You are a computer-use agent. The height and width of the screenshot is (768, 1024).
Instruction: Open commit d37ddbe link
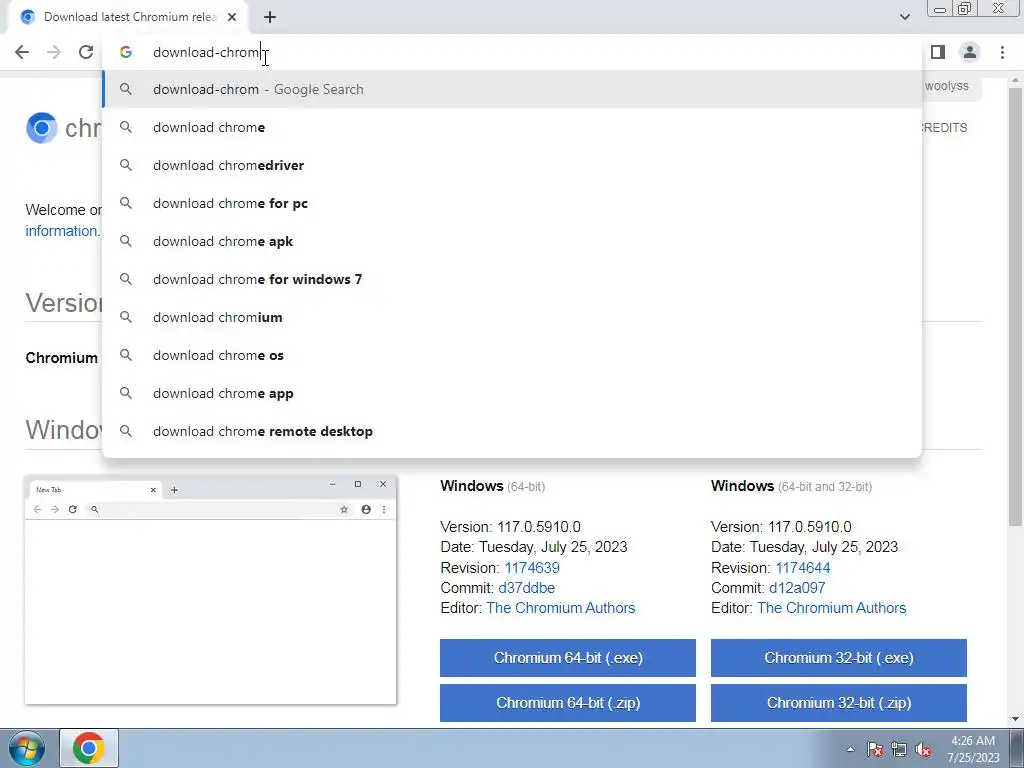(x=526, y=588)
